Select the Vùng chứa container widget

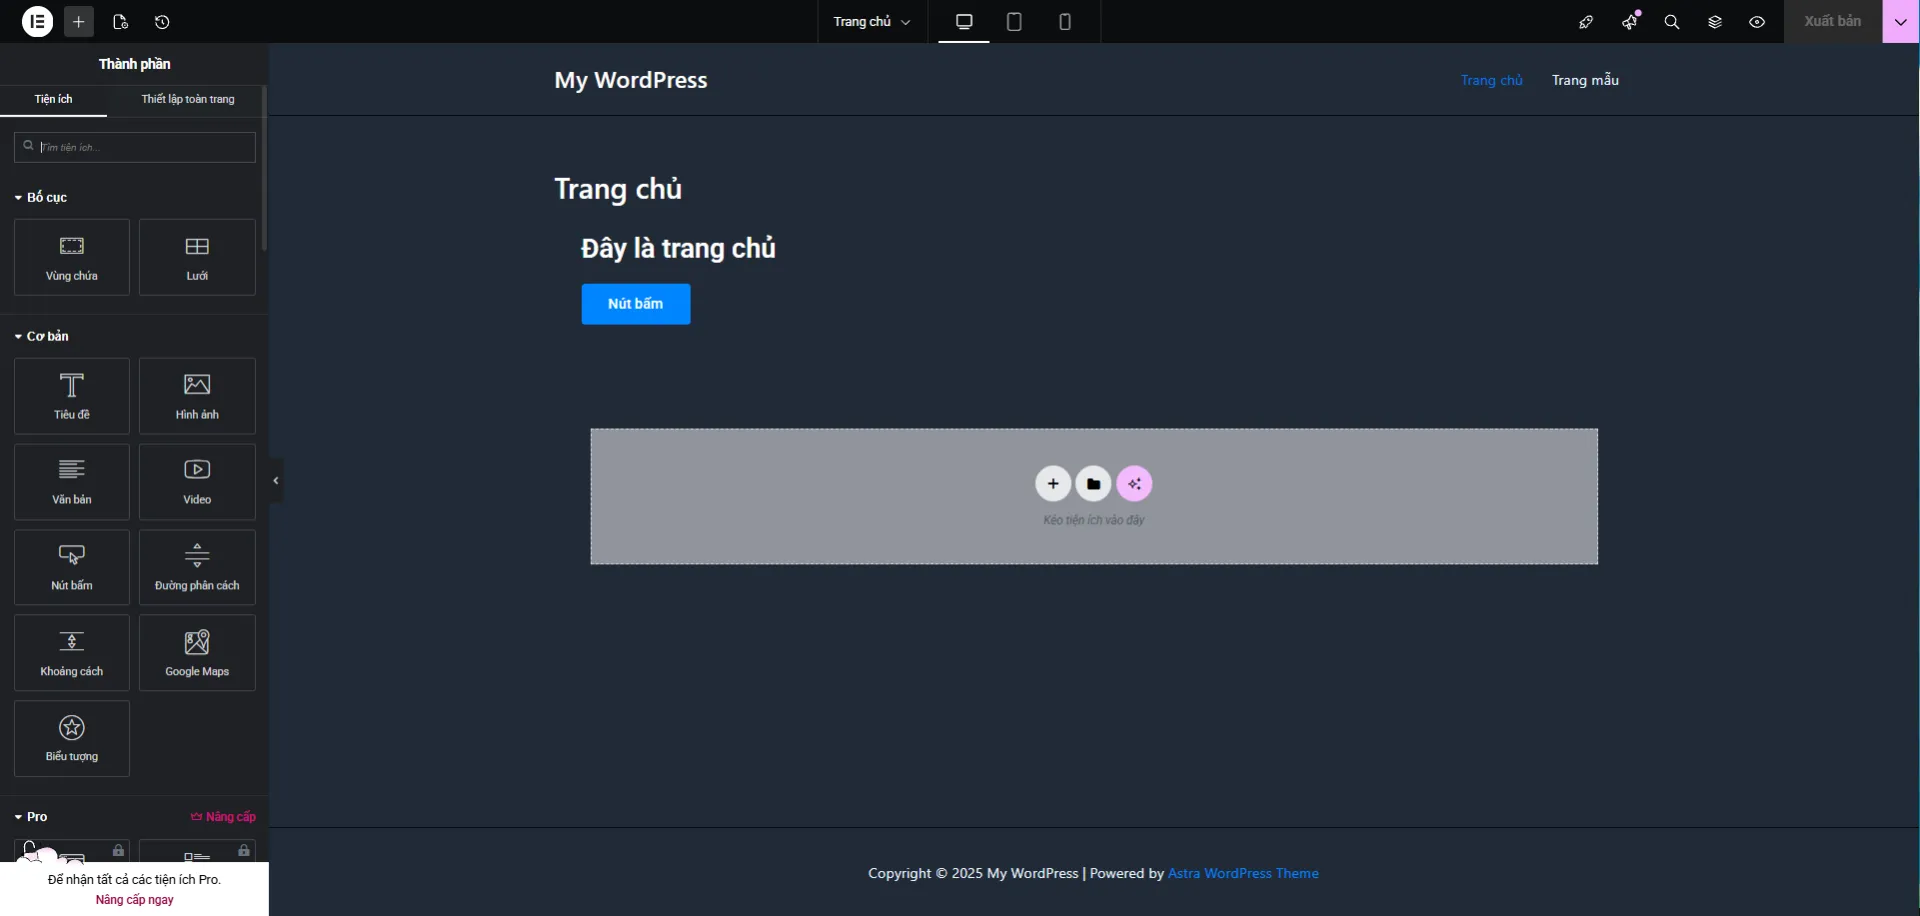coord(72,257)
